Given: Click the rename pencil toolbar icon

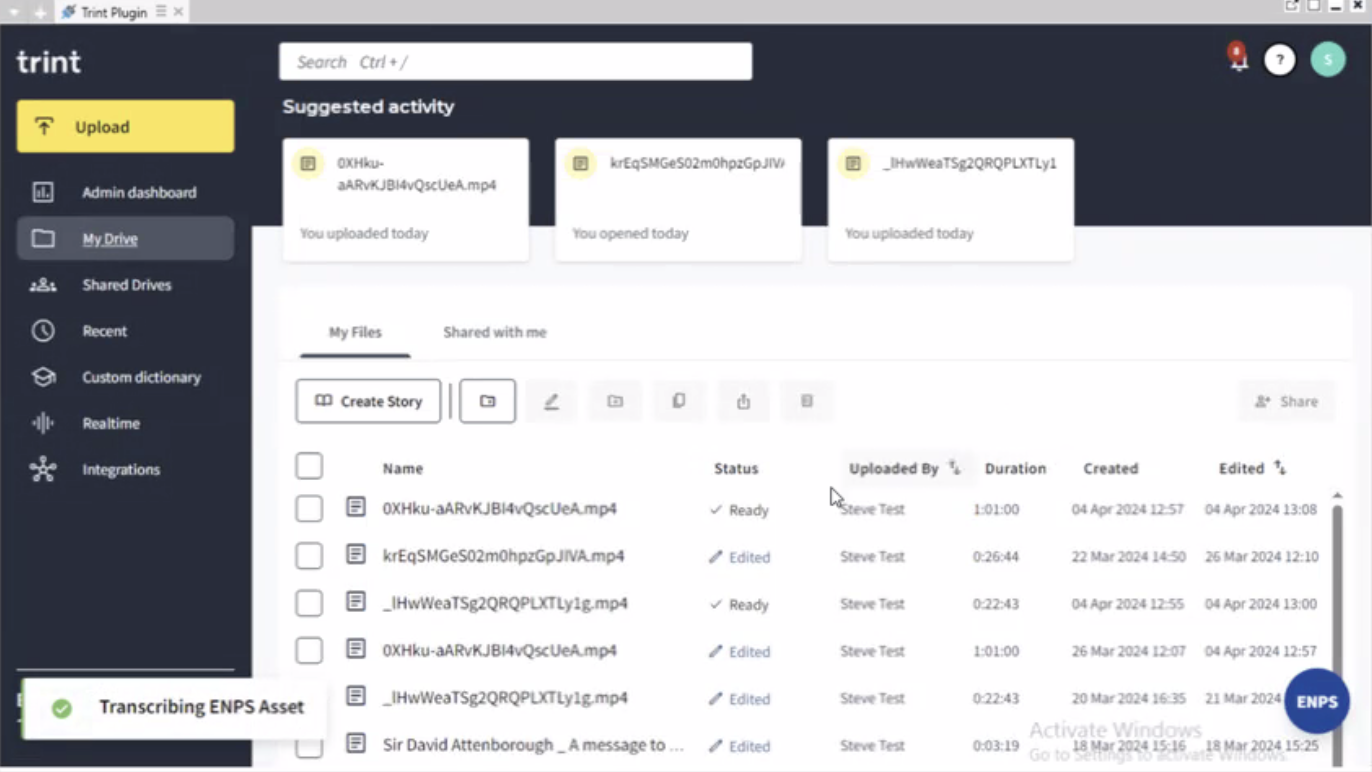Looking at the screenshot, I should pos(551,401).
